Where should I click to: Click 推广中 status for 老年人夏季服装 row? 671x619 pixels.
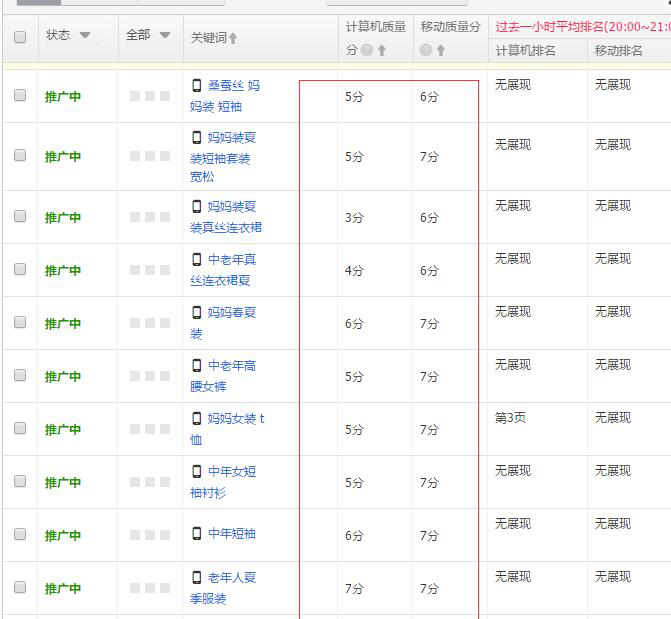(x=63, y=589)
